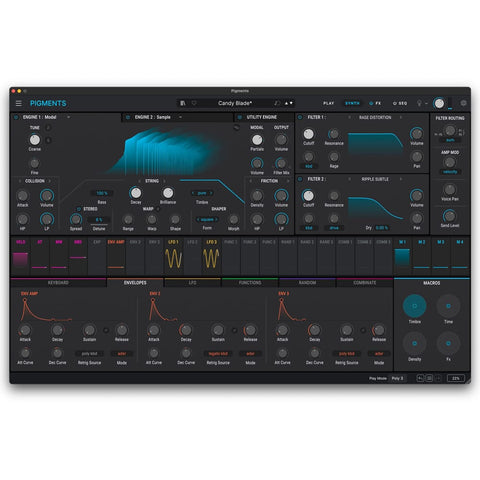
Task: Open Amp Mod velocity source dropdown
Action: point(450,172)
